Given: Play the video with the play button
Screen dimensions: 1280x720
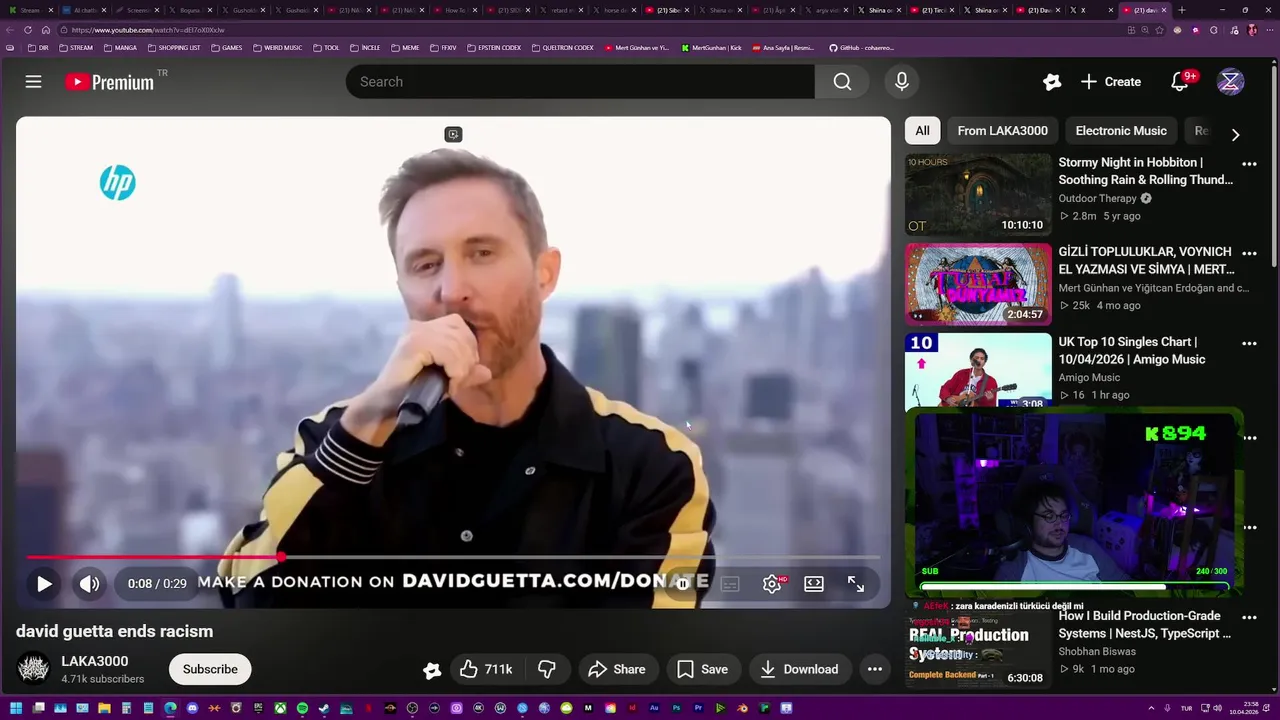Looking at the screenshot, I should pyautogui.click(x=44, y=584).
